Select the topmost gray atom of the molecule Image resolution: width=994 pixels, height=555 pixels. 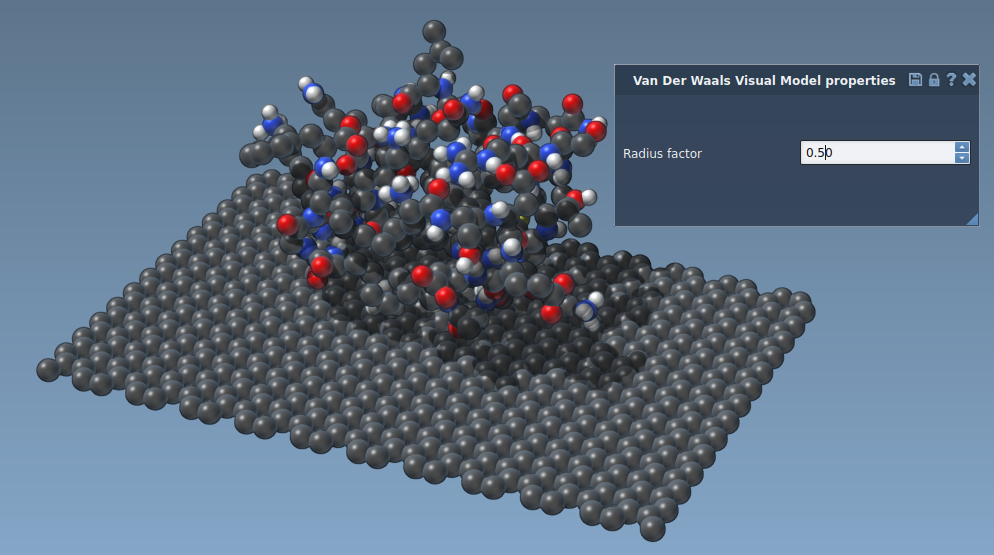(x=434, y=30)
